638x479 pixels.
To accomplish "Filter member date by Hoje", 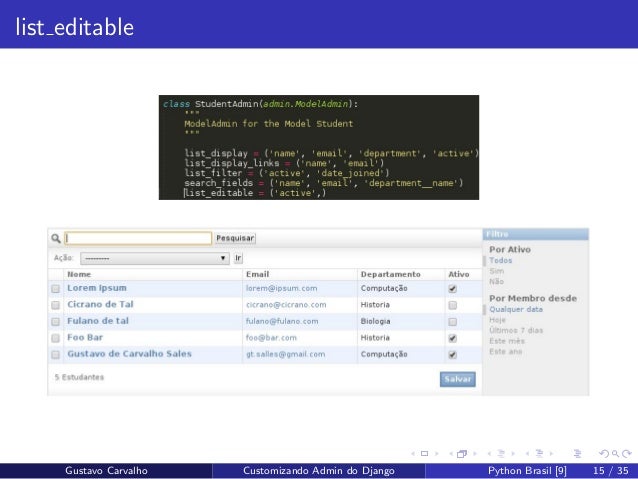I will (x=497, y=320).
